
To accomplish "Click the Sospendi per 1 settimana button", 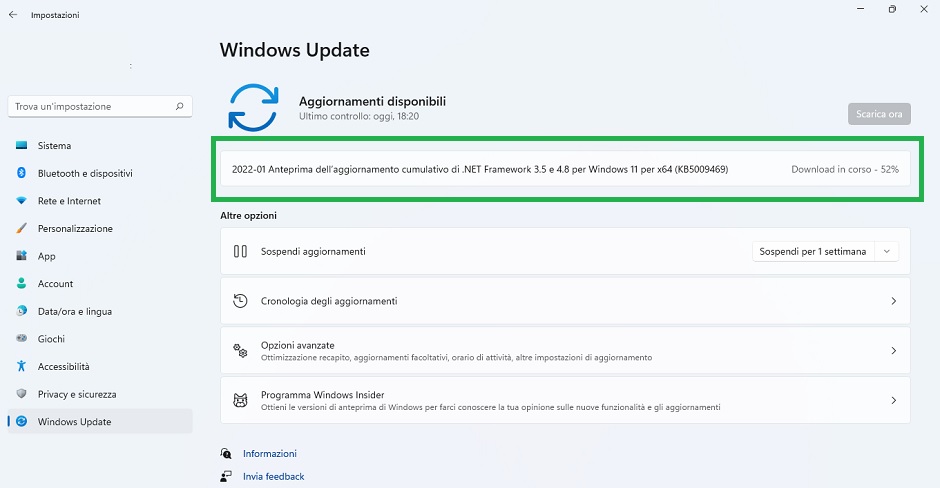I will coord(813,251).
